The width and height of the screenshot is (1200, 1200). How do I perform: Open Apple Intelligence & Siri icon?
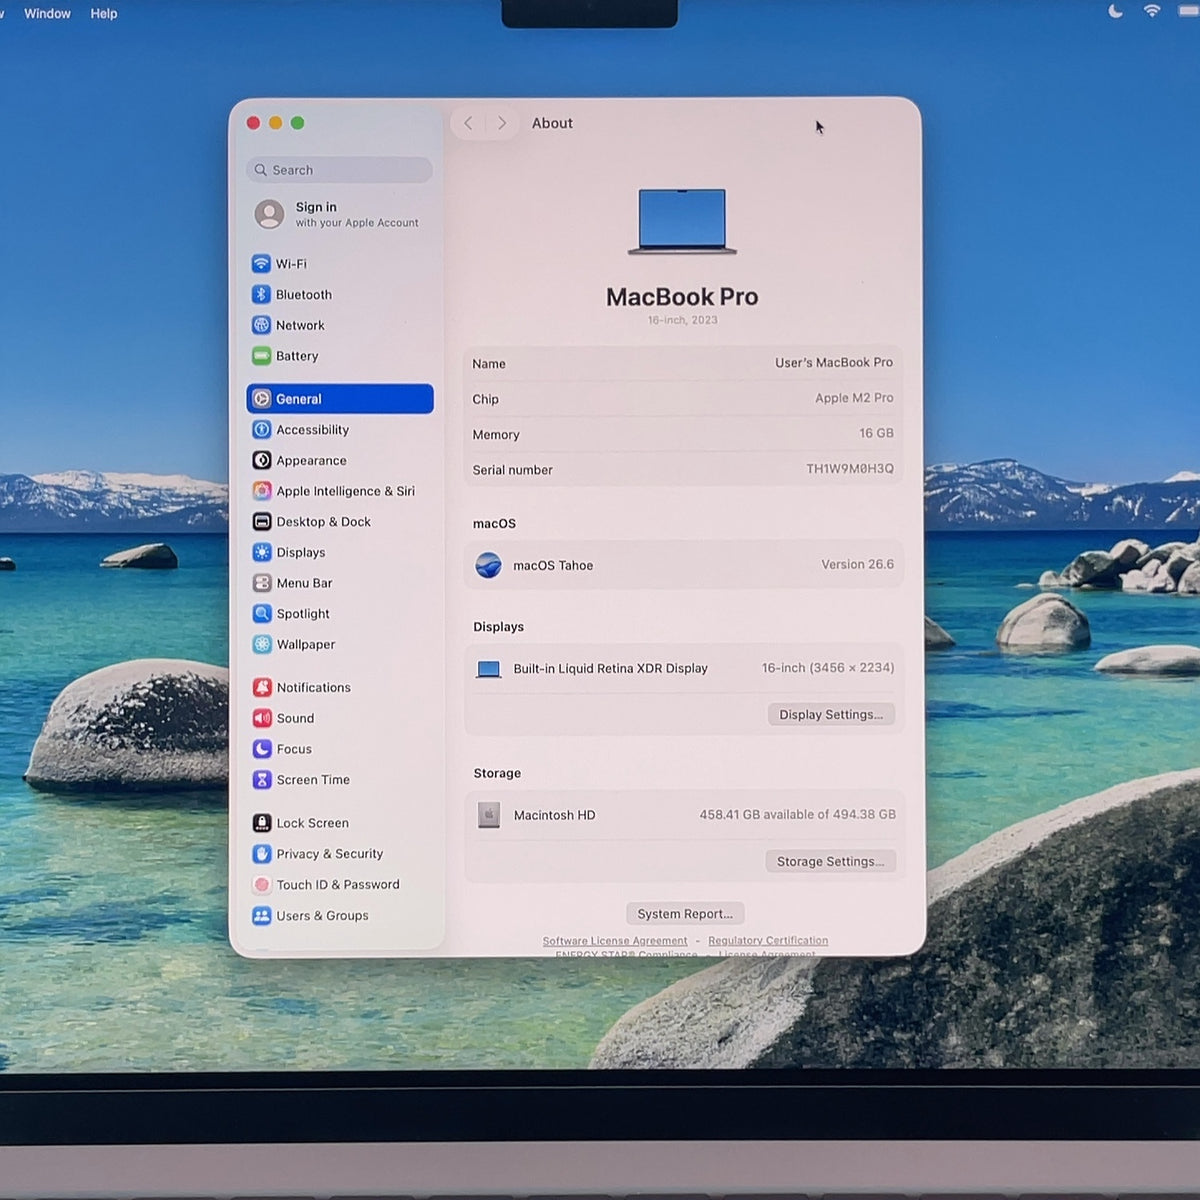pyautogui.click(x=262, y=491)
